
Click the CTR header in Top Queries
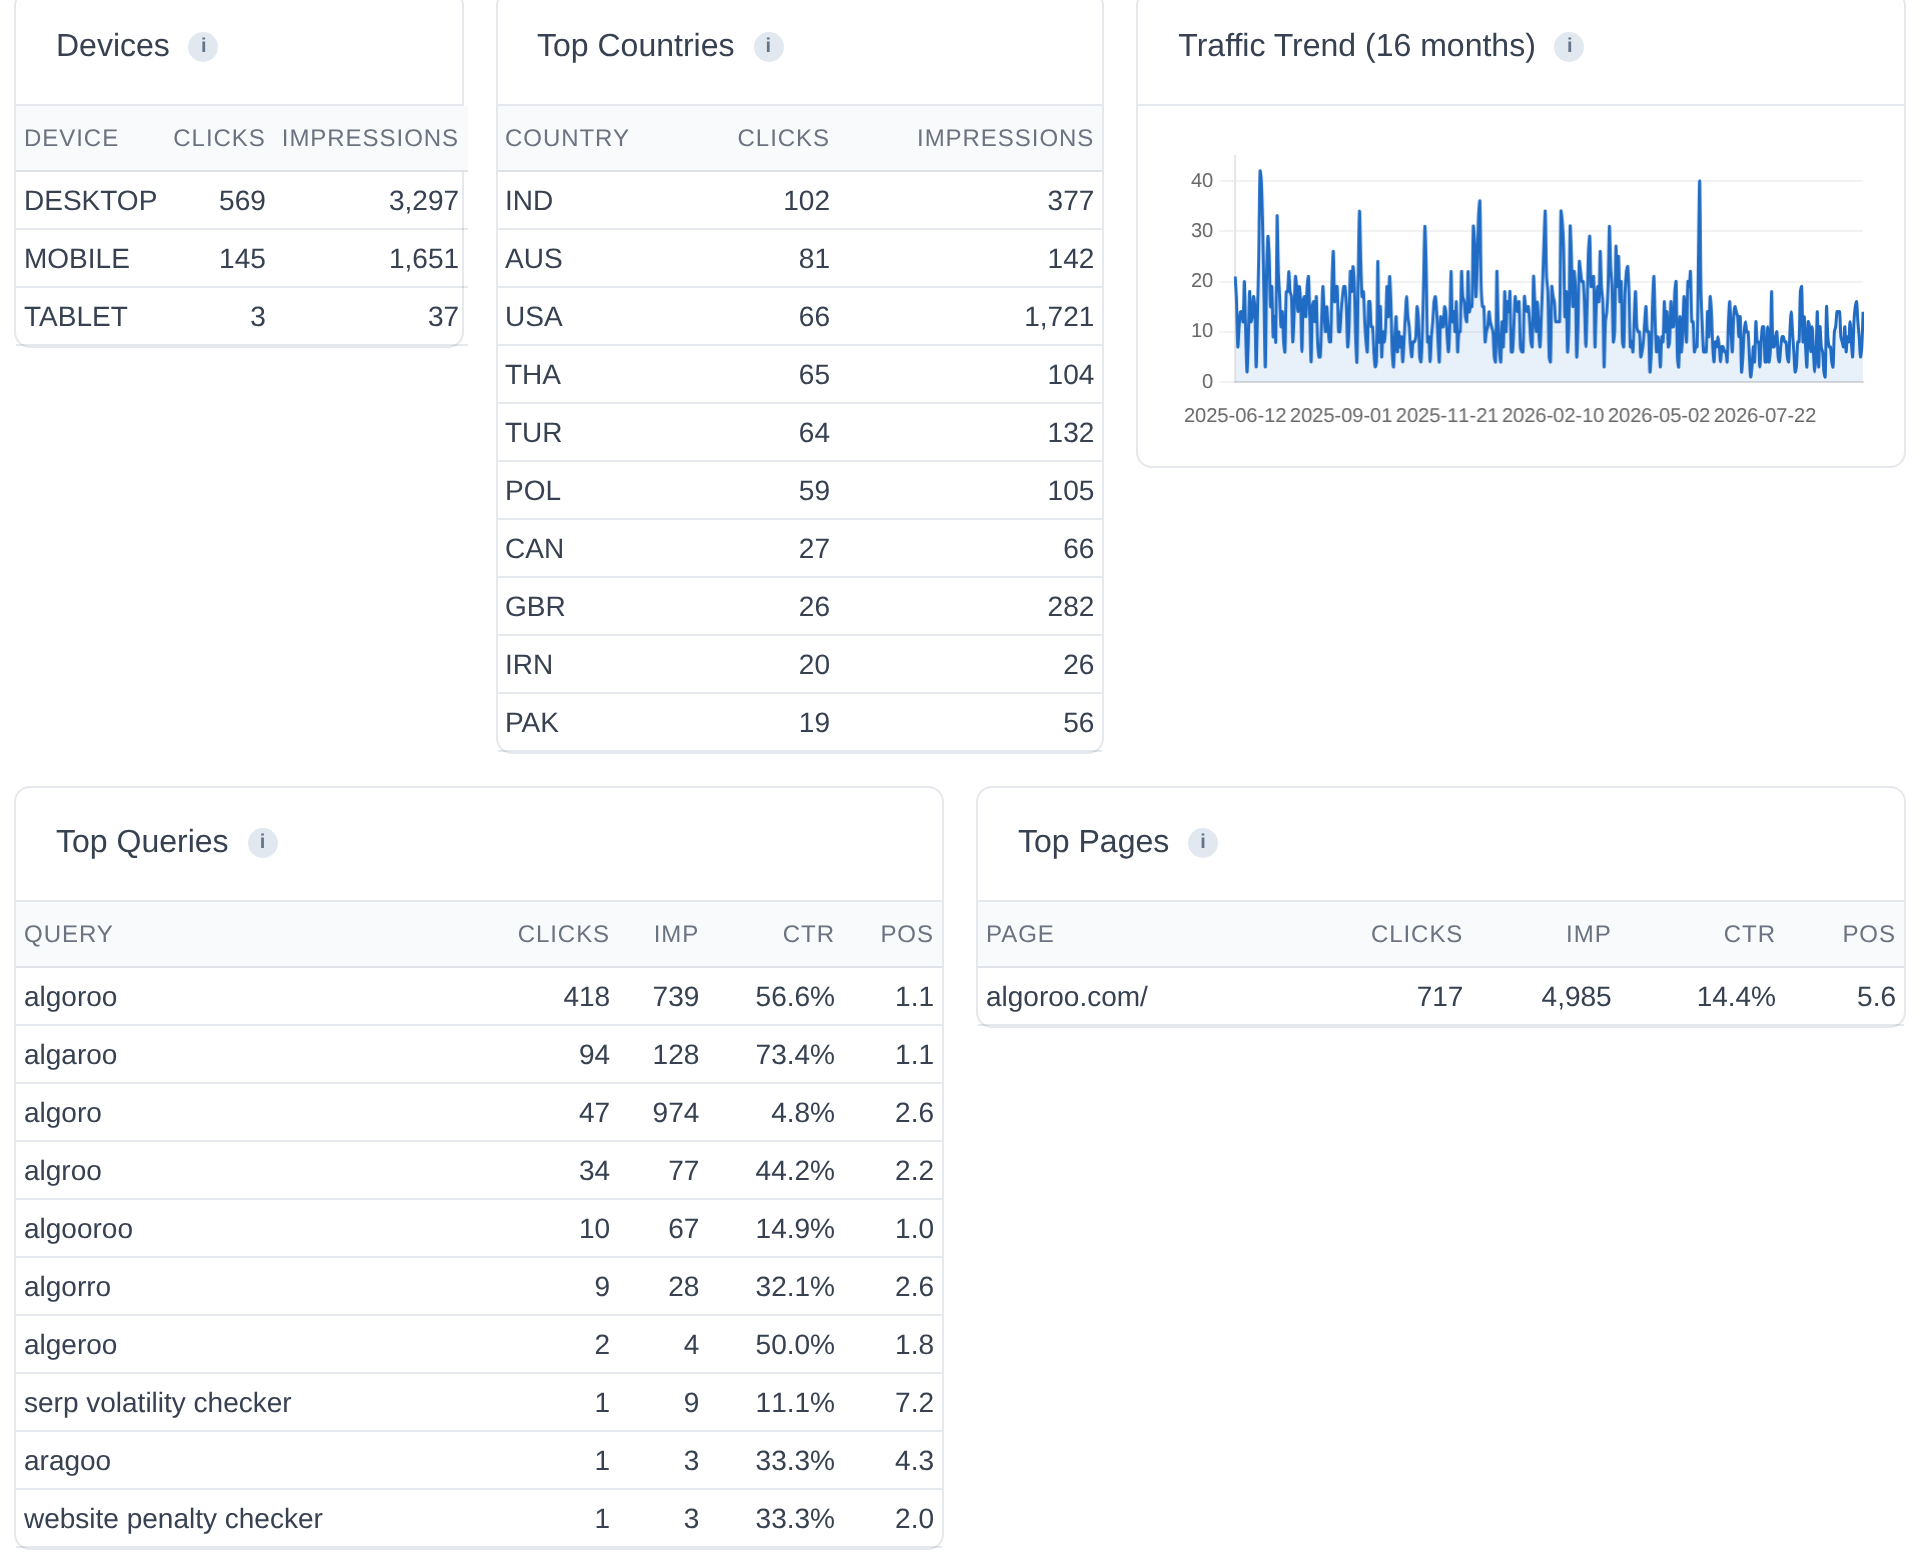tap(808, 934)
